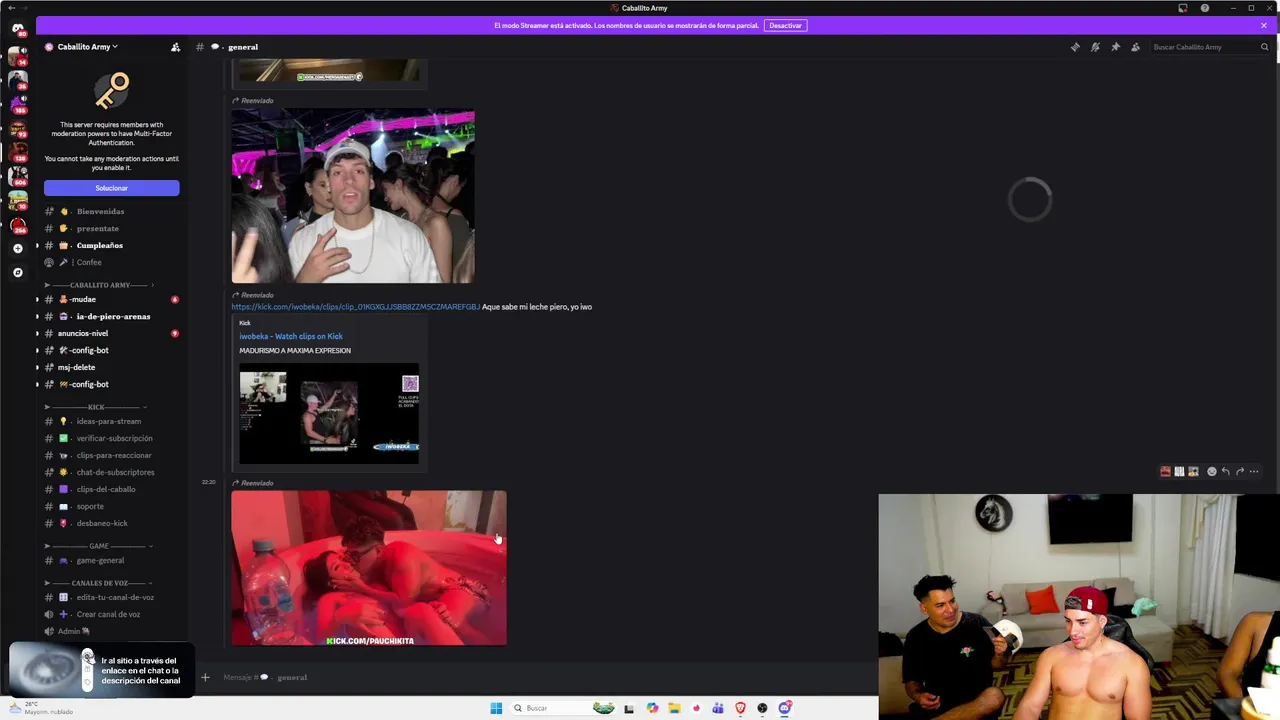Click the pinned messages pin icon
The height and width of the screenshot is (720, 1280).
coord(1115,47)
